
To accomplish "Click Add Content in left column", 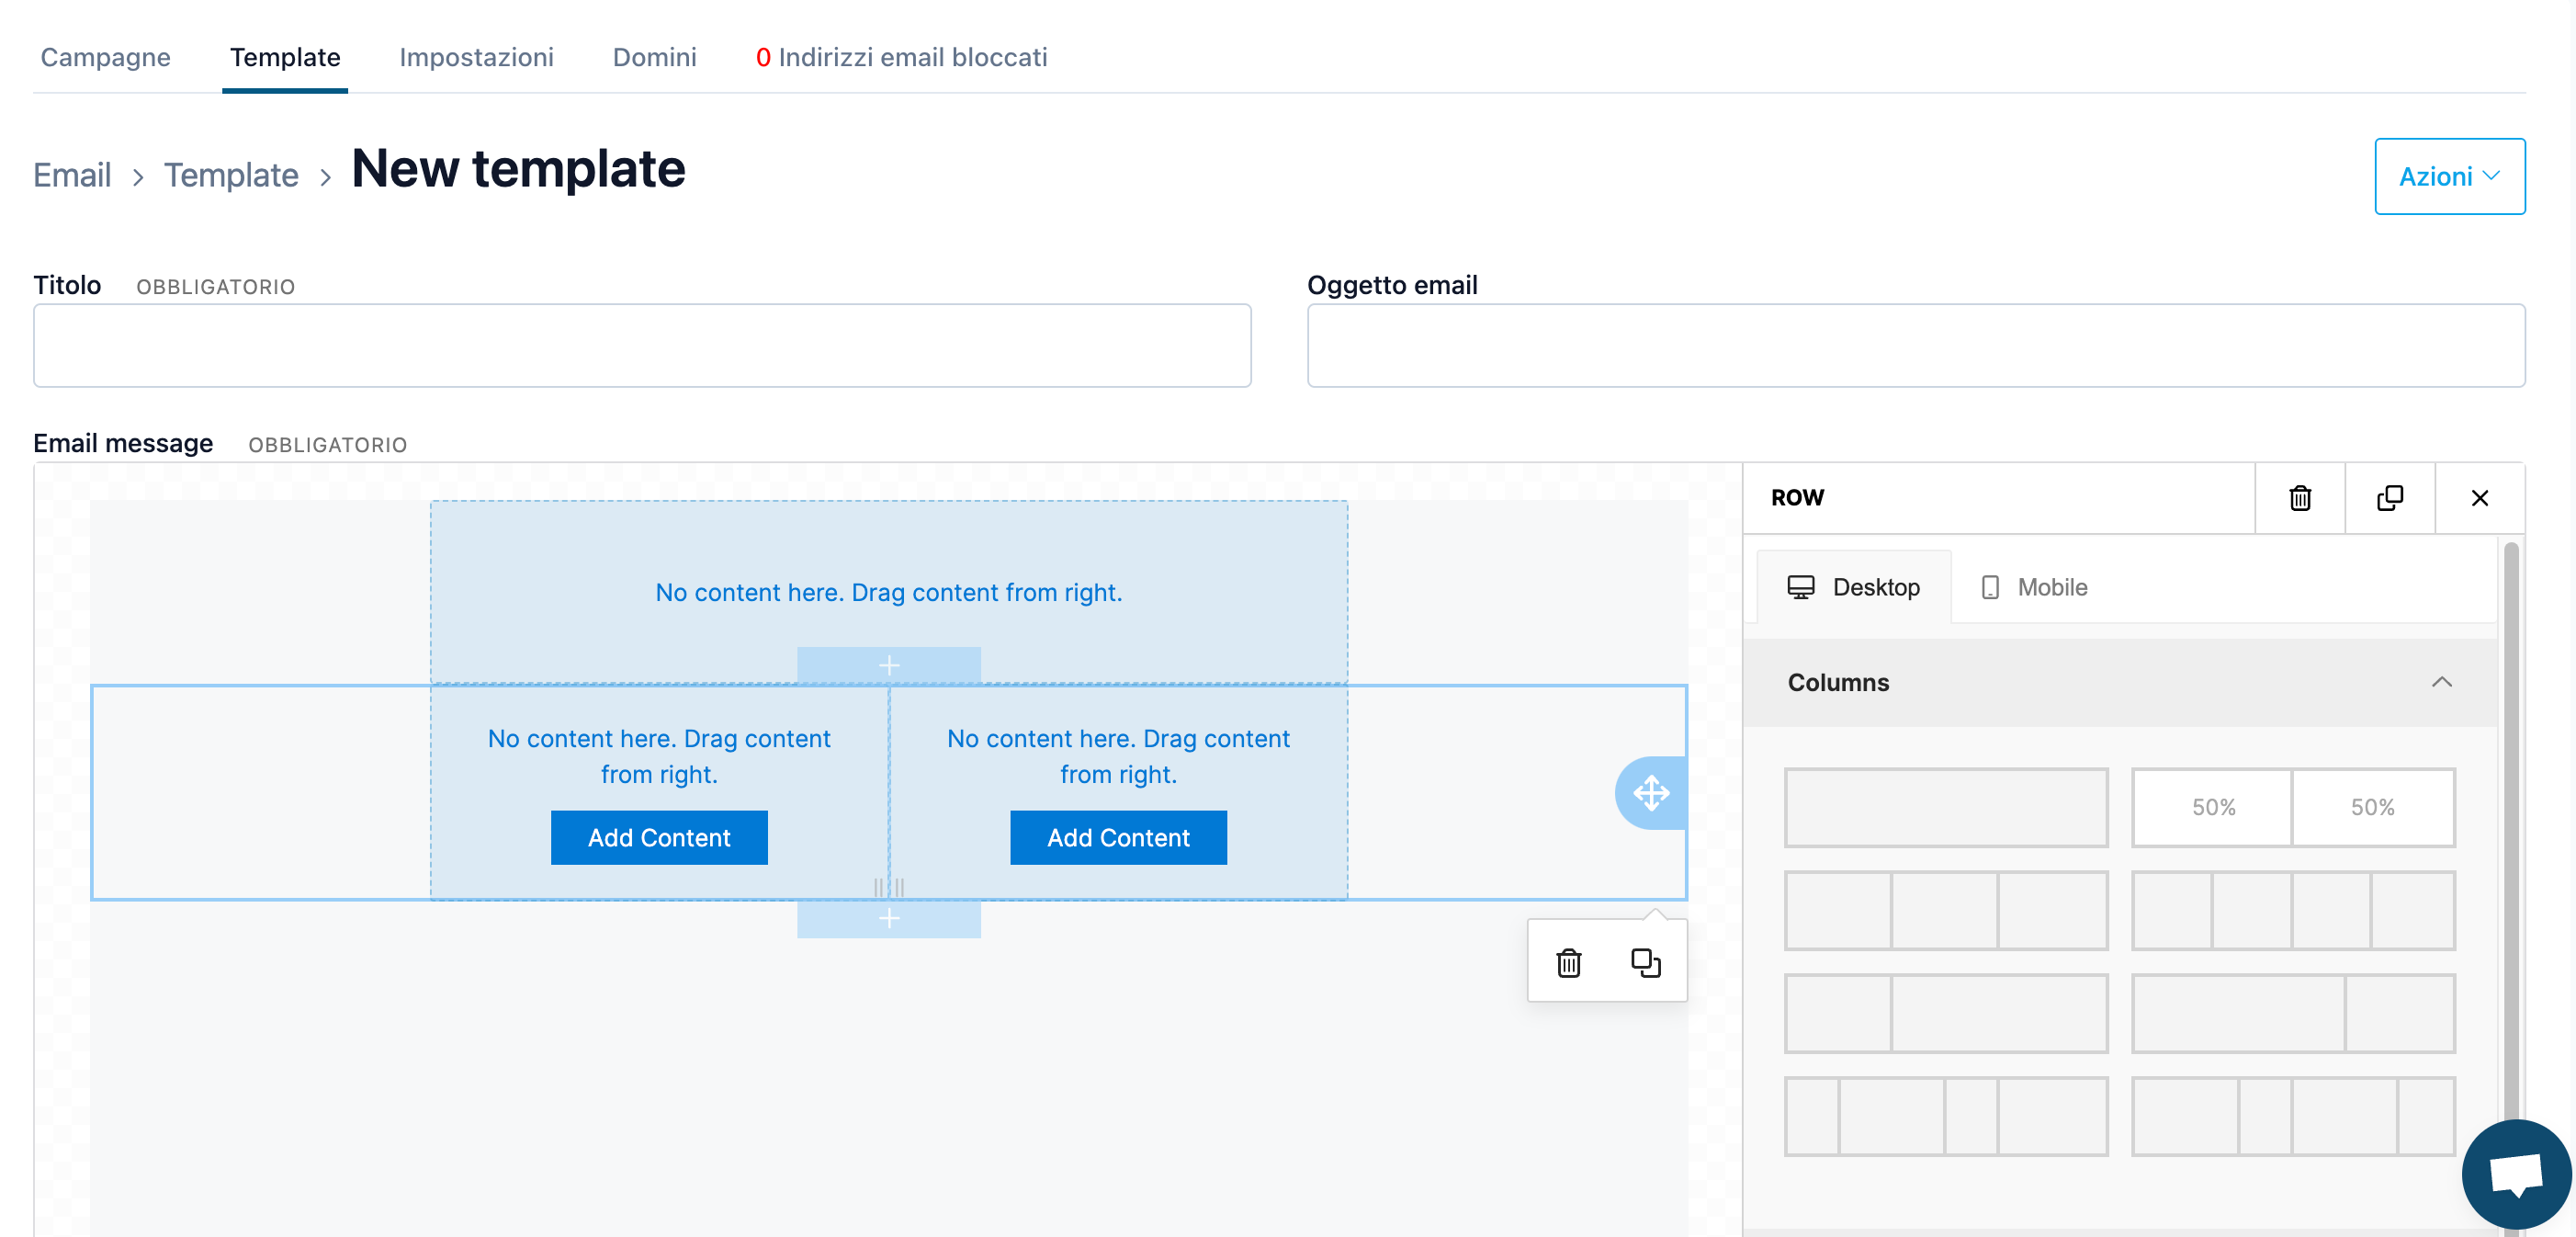I will click(659, 838).
